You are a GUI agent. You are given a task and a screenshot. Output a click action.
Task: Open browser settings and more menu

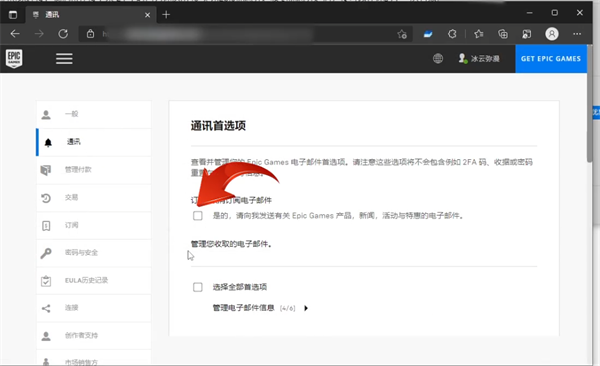577,34
